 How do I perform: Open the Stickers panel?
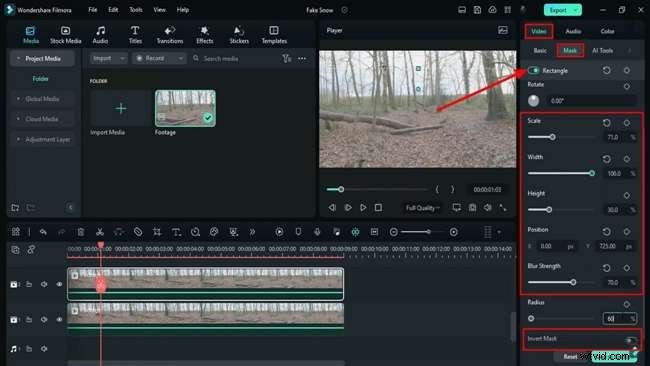pyautogui.click(x=239, y=35)
